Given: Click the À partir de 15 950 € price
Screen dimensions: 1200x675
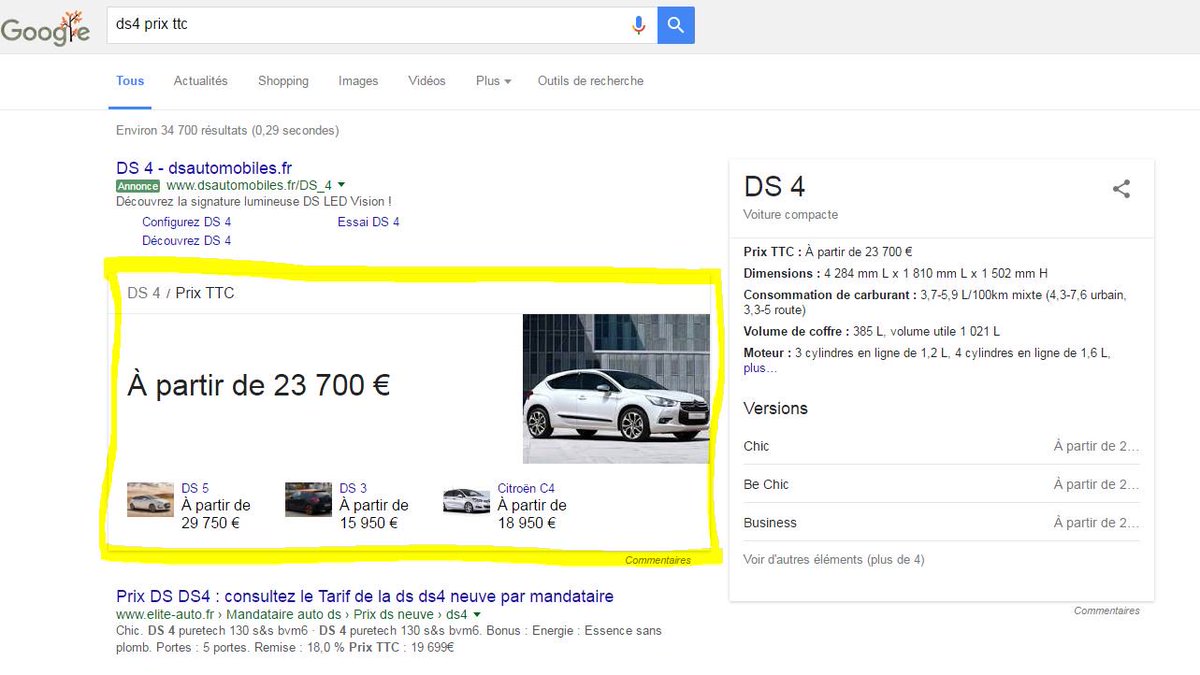Looking at the screenshot, I should pos(374,514).
